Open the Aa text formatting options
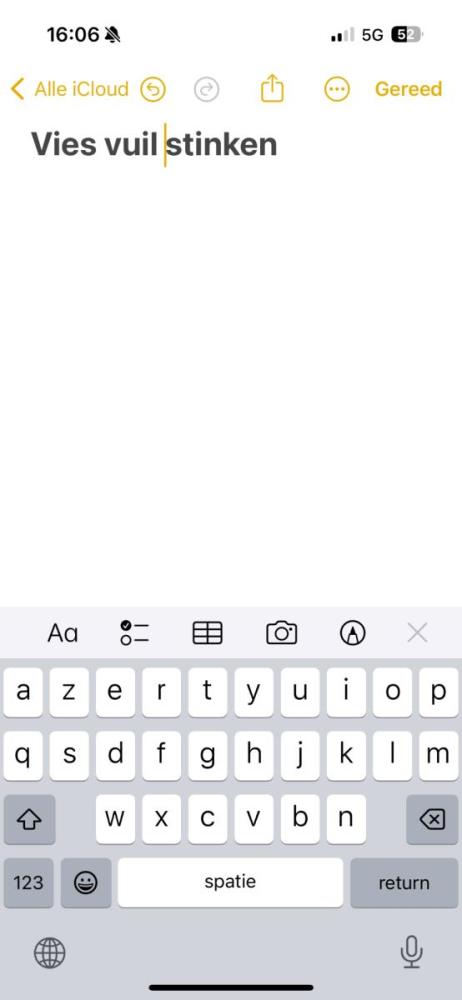Image resolution: width=462 pixels, height=1000 pixels. click(63, 633)
